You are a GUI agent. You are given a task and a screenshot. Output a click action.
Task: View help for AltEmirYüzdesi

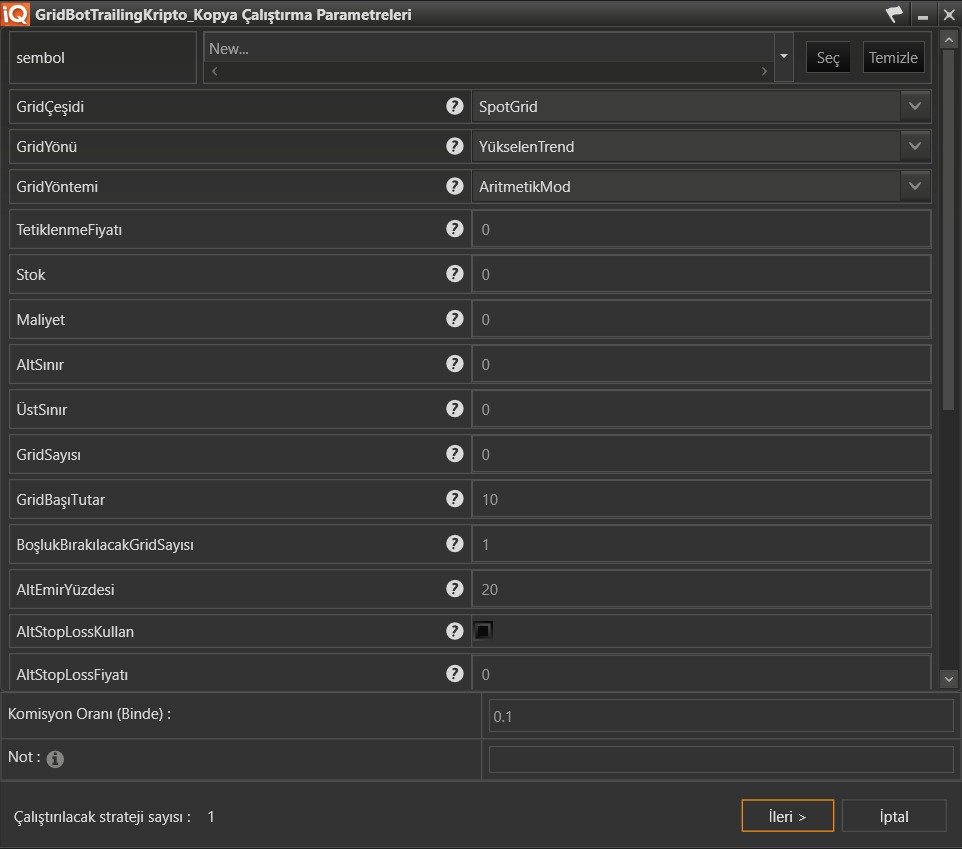point(454,589)
